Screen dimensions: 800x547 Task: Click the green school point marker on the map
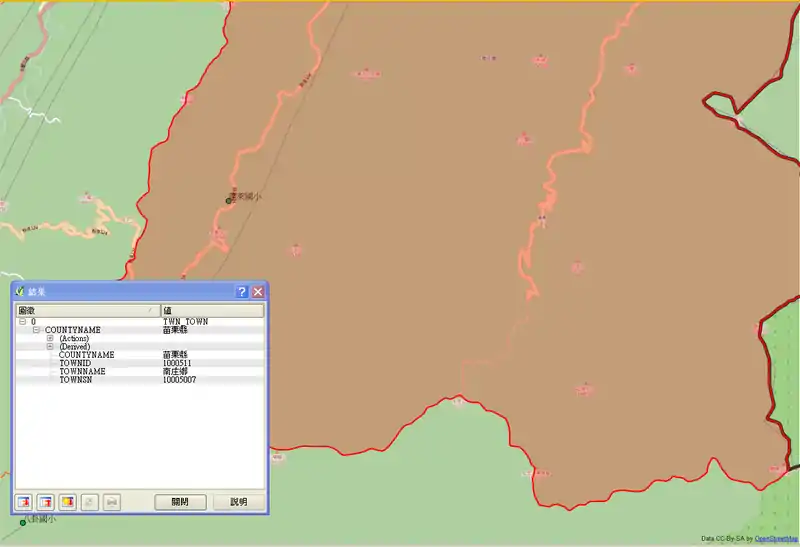click(228, 200)
